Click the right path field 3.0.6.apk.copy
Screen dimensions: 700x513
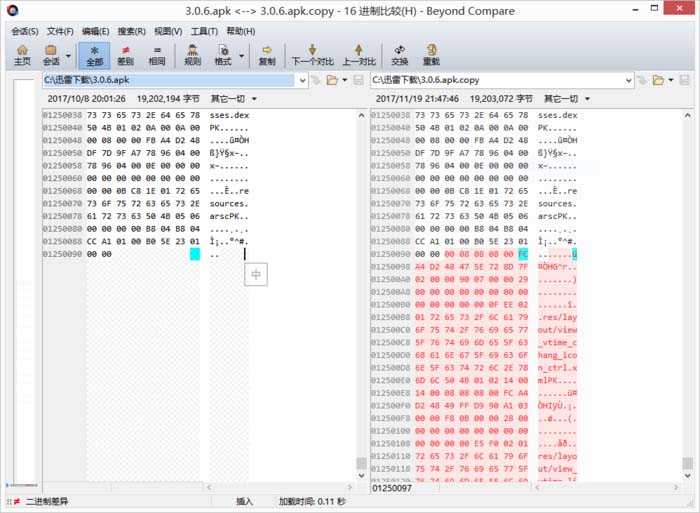point(496,80)
